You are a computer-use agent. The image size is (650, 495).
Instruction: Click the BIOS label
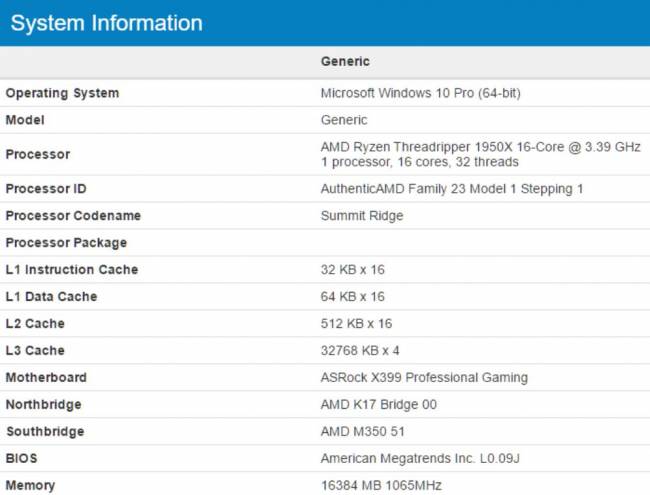pyautogui.click(x=21, y=459)
